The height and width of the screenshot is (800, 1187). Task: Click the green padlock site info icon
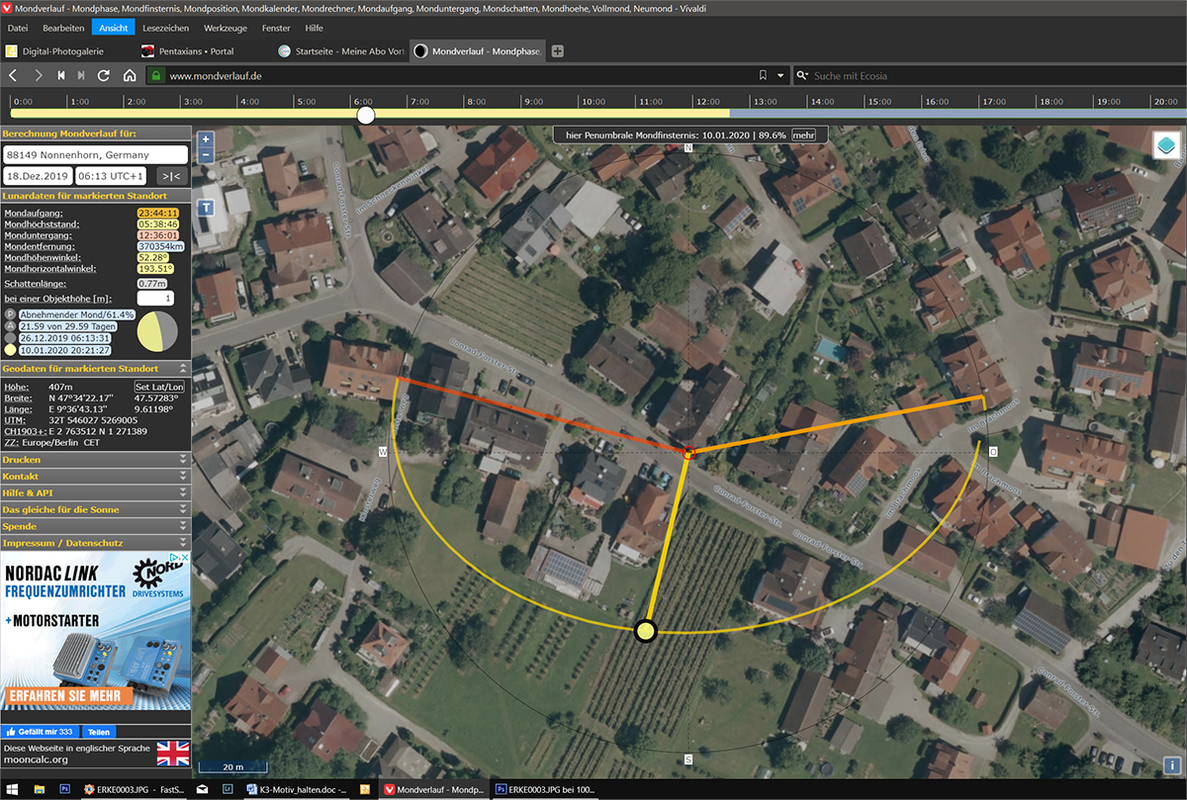(155, 76)
